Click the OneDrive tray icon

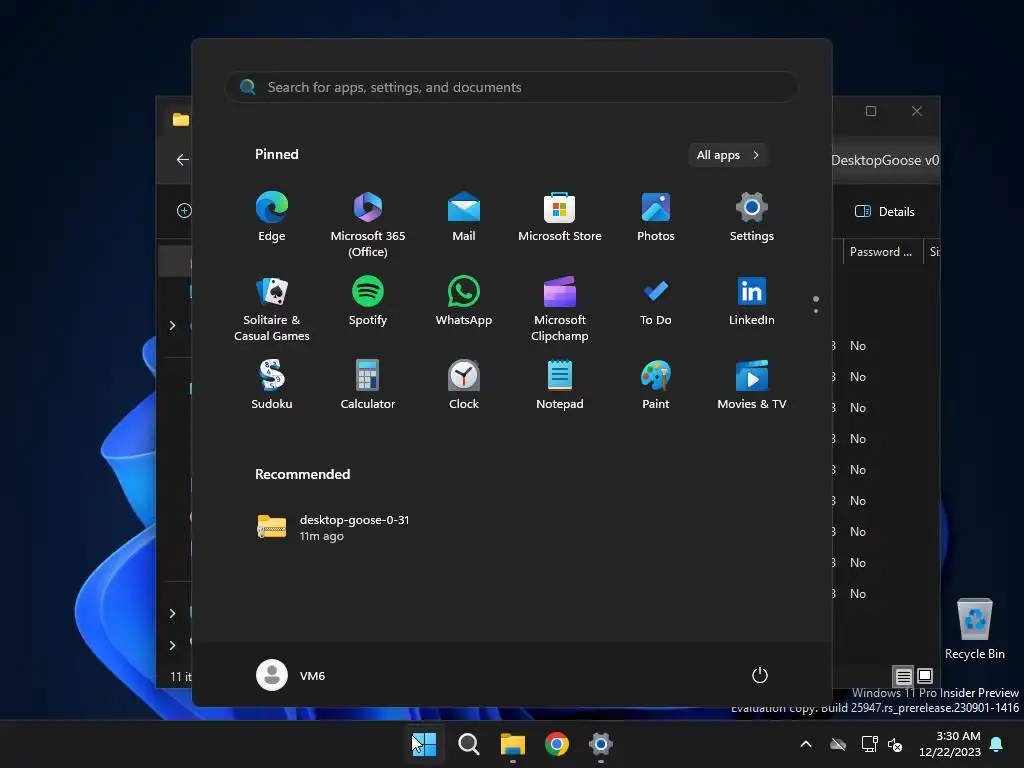838,744
